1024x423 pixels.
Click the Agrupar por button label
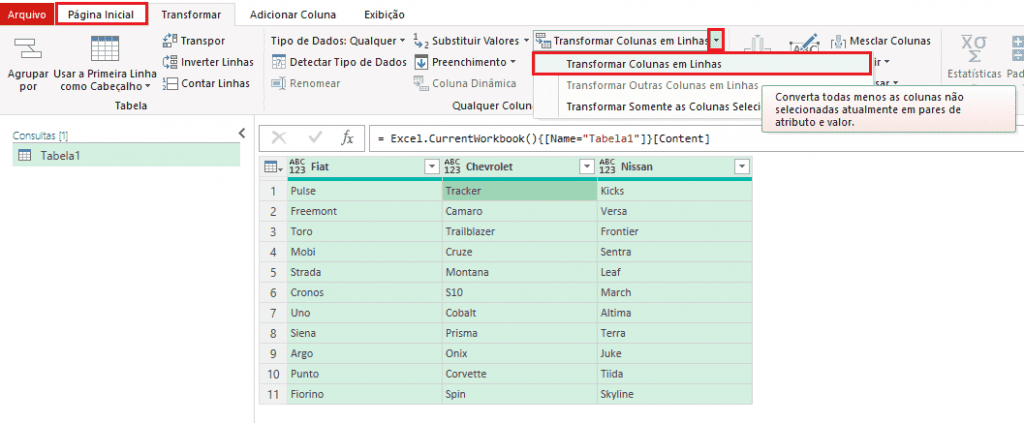click(27, 80)
